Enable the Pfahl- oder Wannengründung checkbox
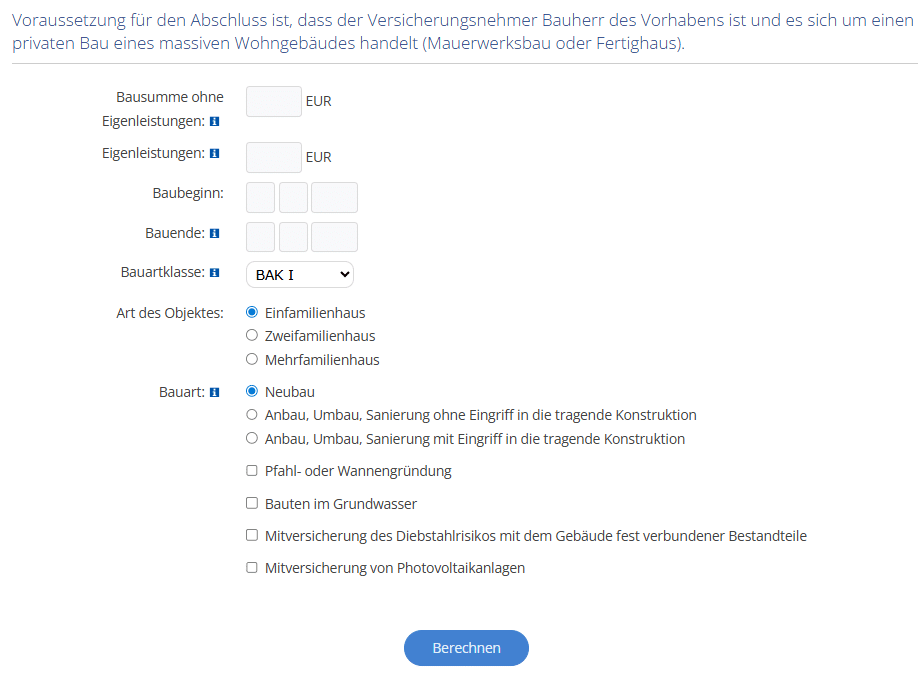Screen dimensions: 918x673 252,471
